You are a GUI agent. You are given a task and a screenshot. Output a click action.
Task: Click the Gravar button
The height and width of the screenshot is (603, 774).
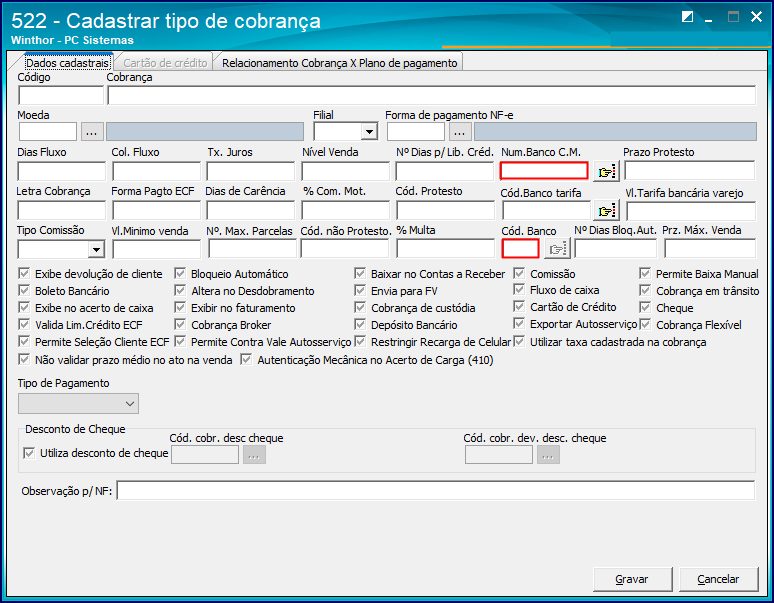[632, 579]
